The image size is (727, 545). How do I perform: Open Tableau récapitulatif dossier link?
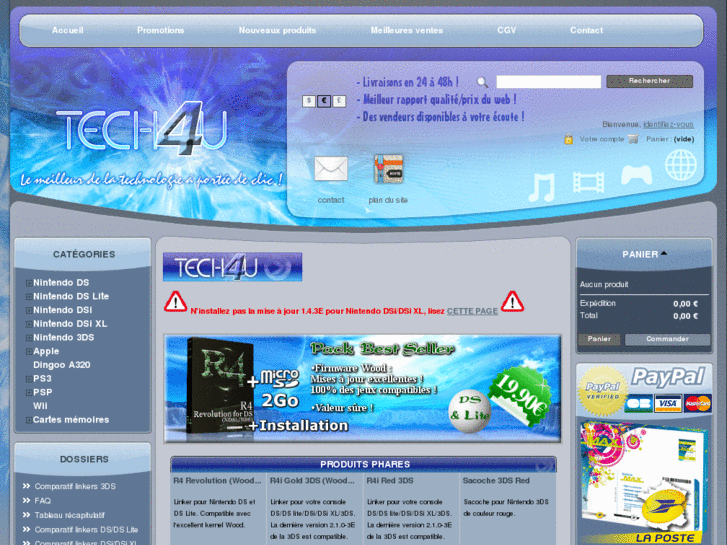coord(70,515)
